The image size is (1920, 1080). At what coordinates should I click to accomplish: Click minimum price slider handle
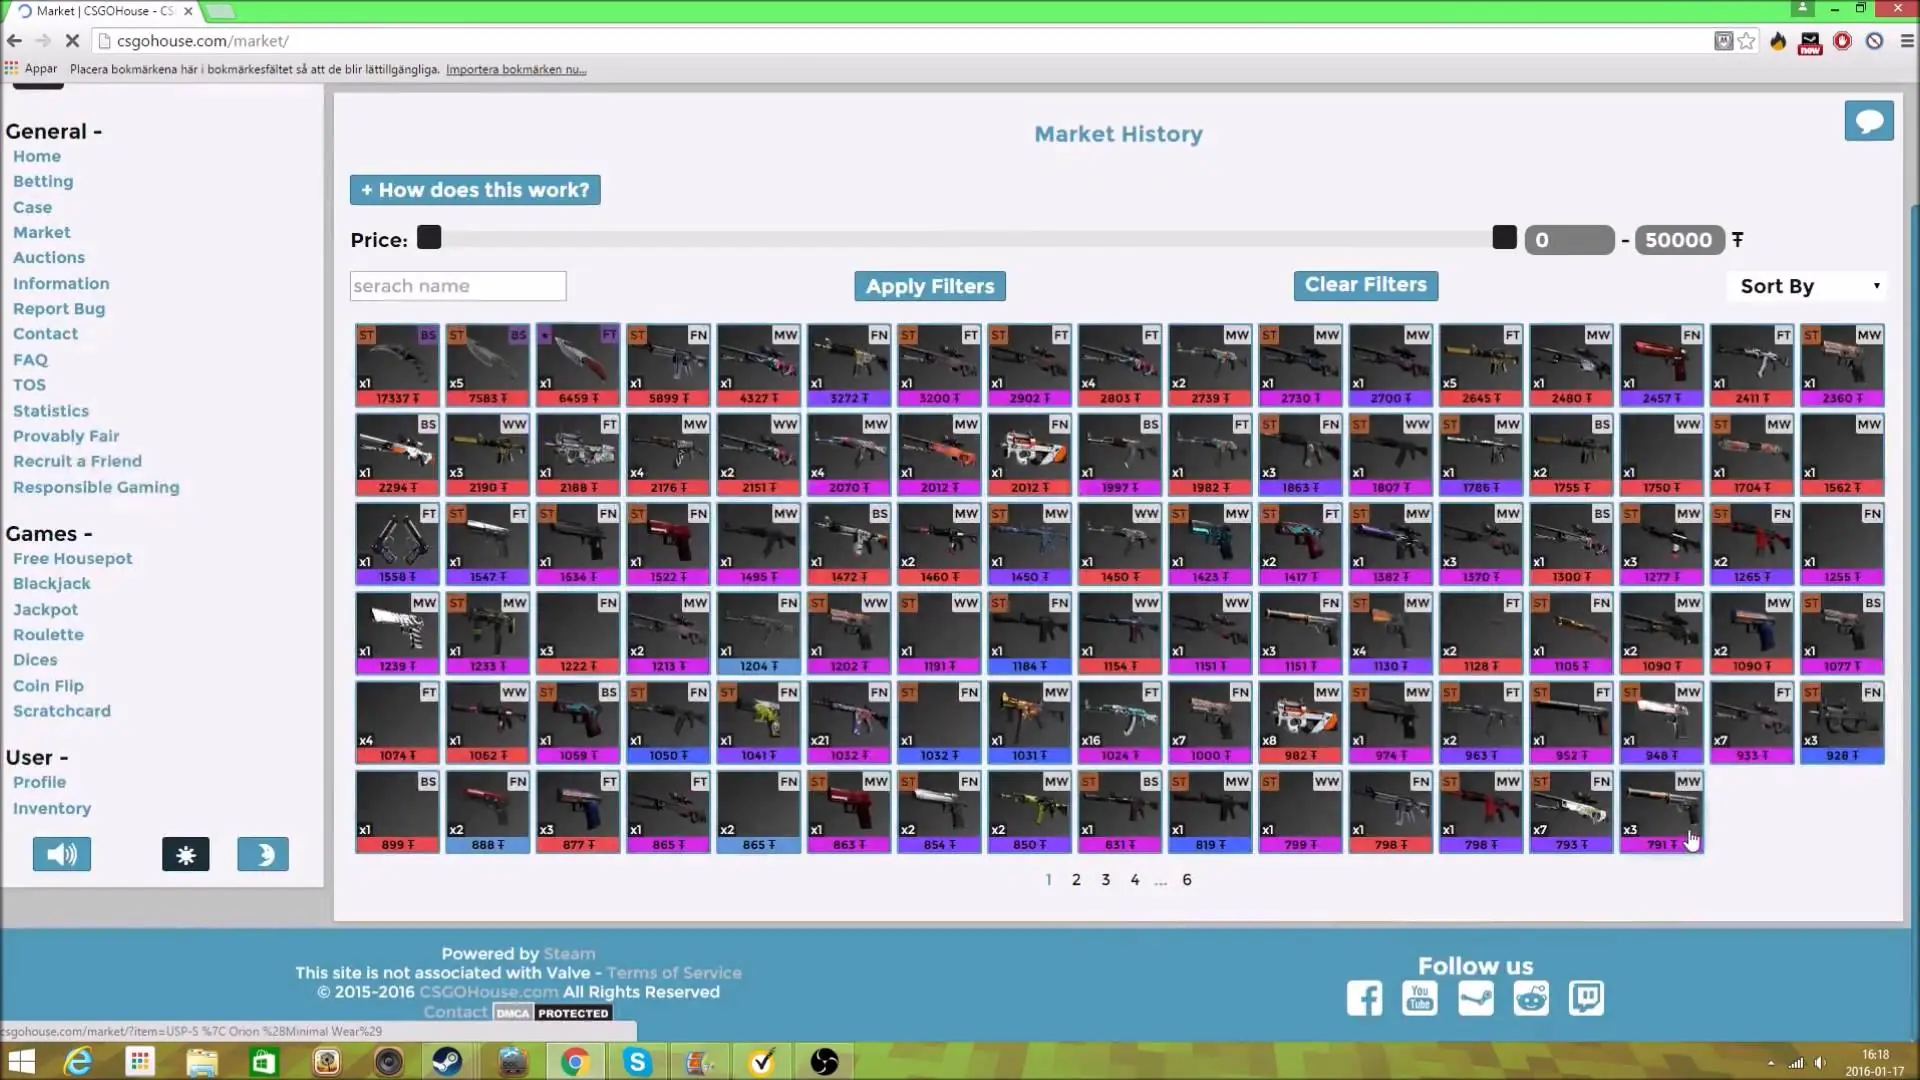tap(429, 237)
